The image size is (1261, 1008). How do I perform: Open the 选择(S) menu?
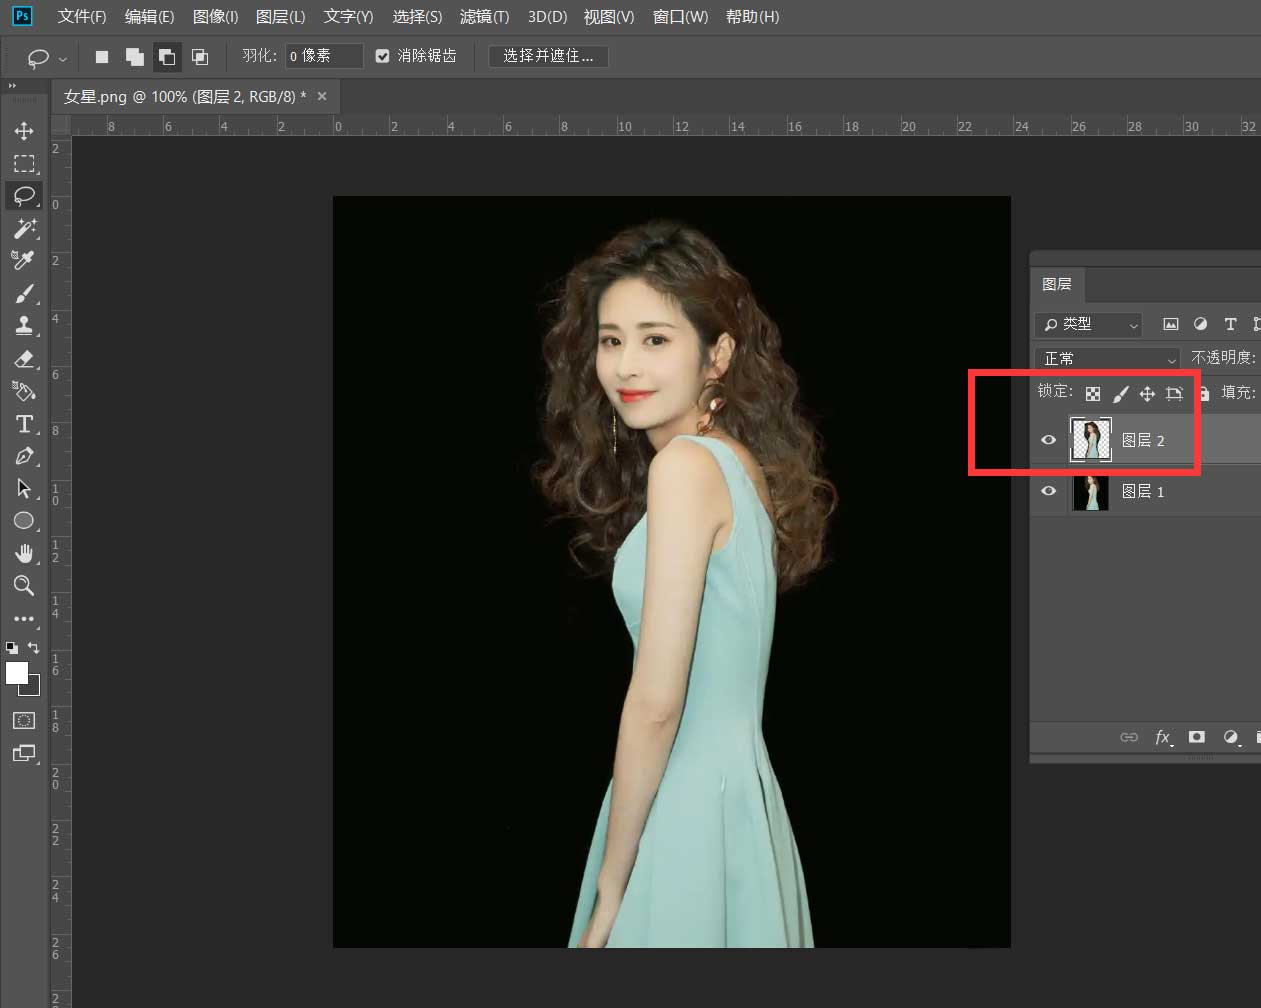coord(417,17)
